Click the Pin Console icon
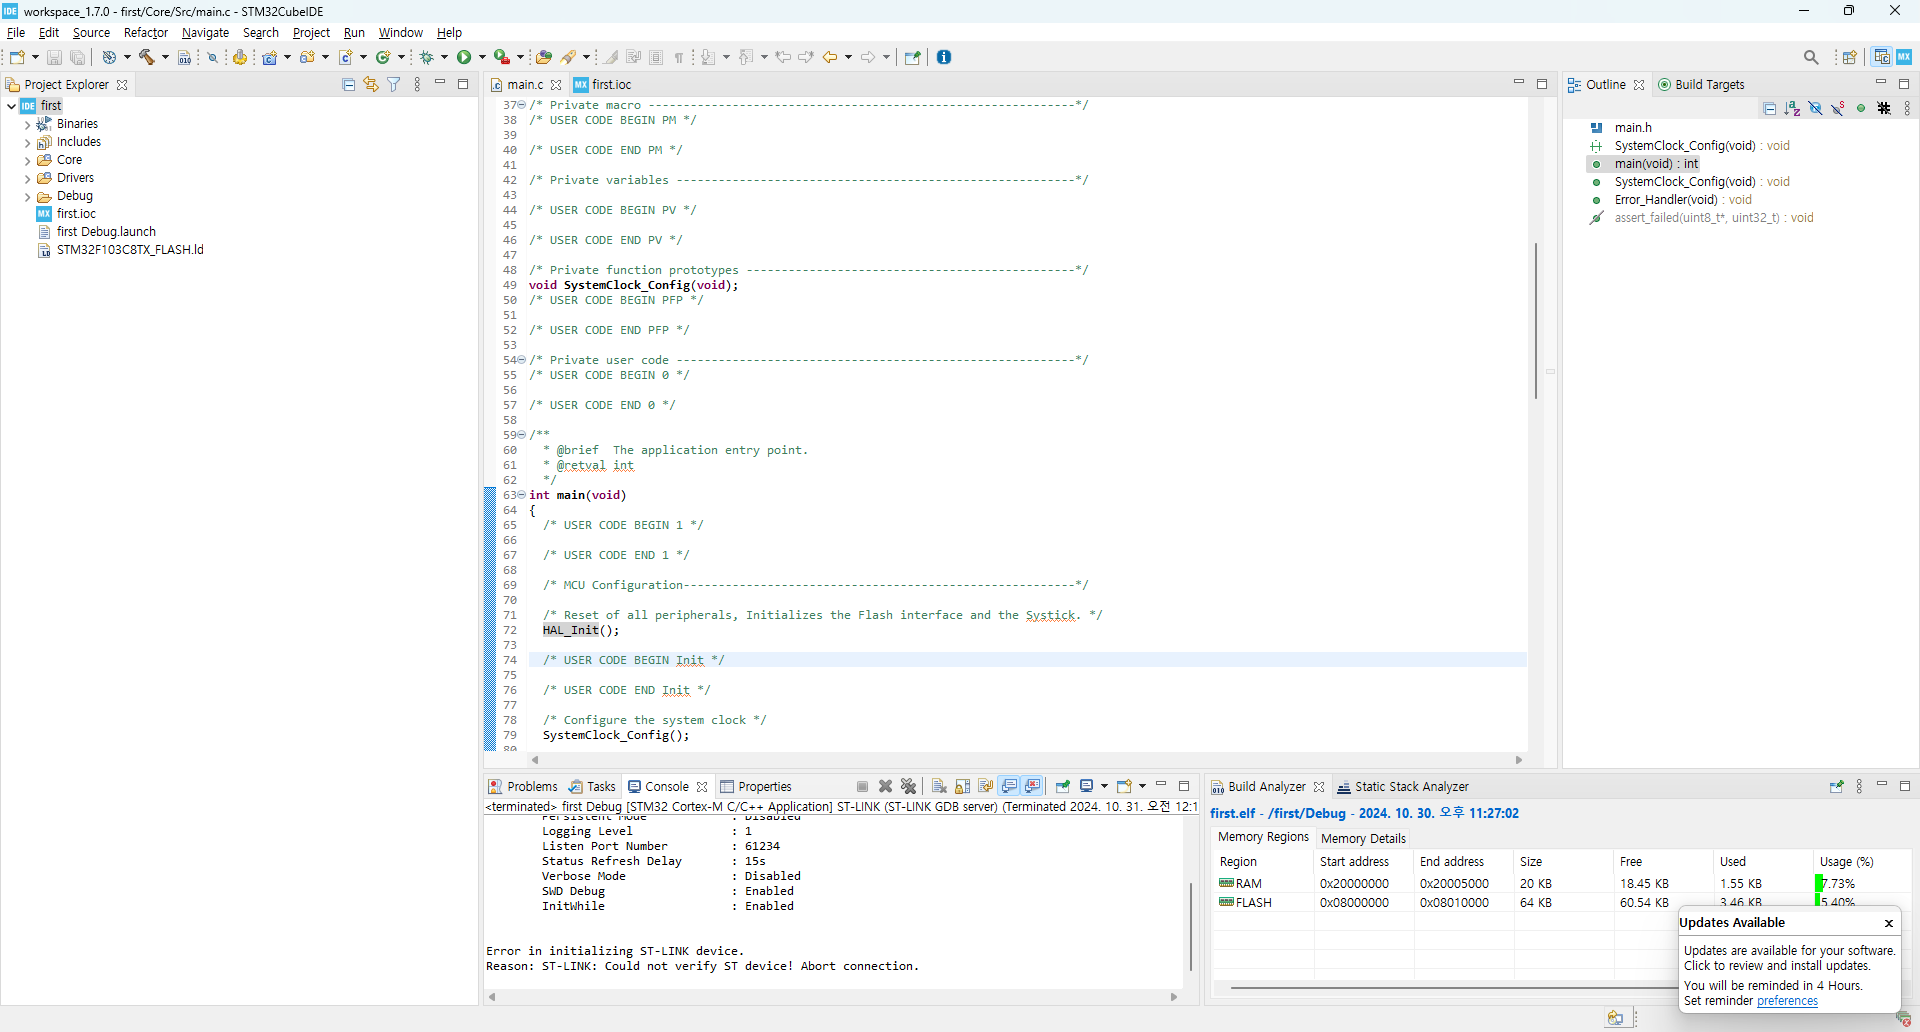1920x1032 pixels. [x=1063, y=787]
